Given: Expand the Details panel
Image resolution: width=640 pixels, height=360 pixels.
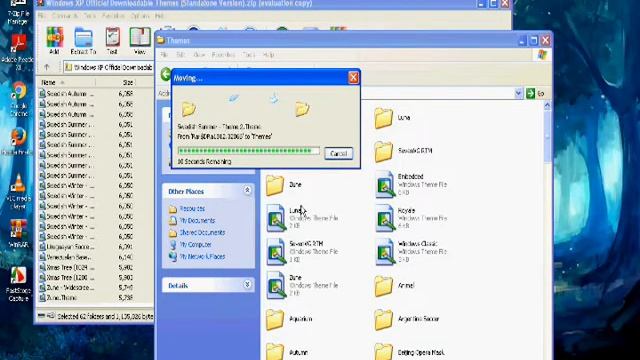Looking at the screenshot, I should 247,284.
